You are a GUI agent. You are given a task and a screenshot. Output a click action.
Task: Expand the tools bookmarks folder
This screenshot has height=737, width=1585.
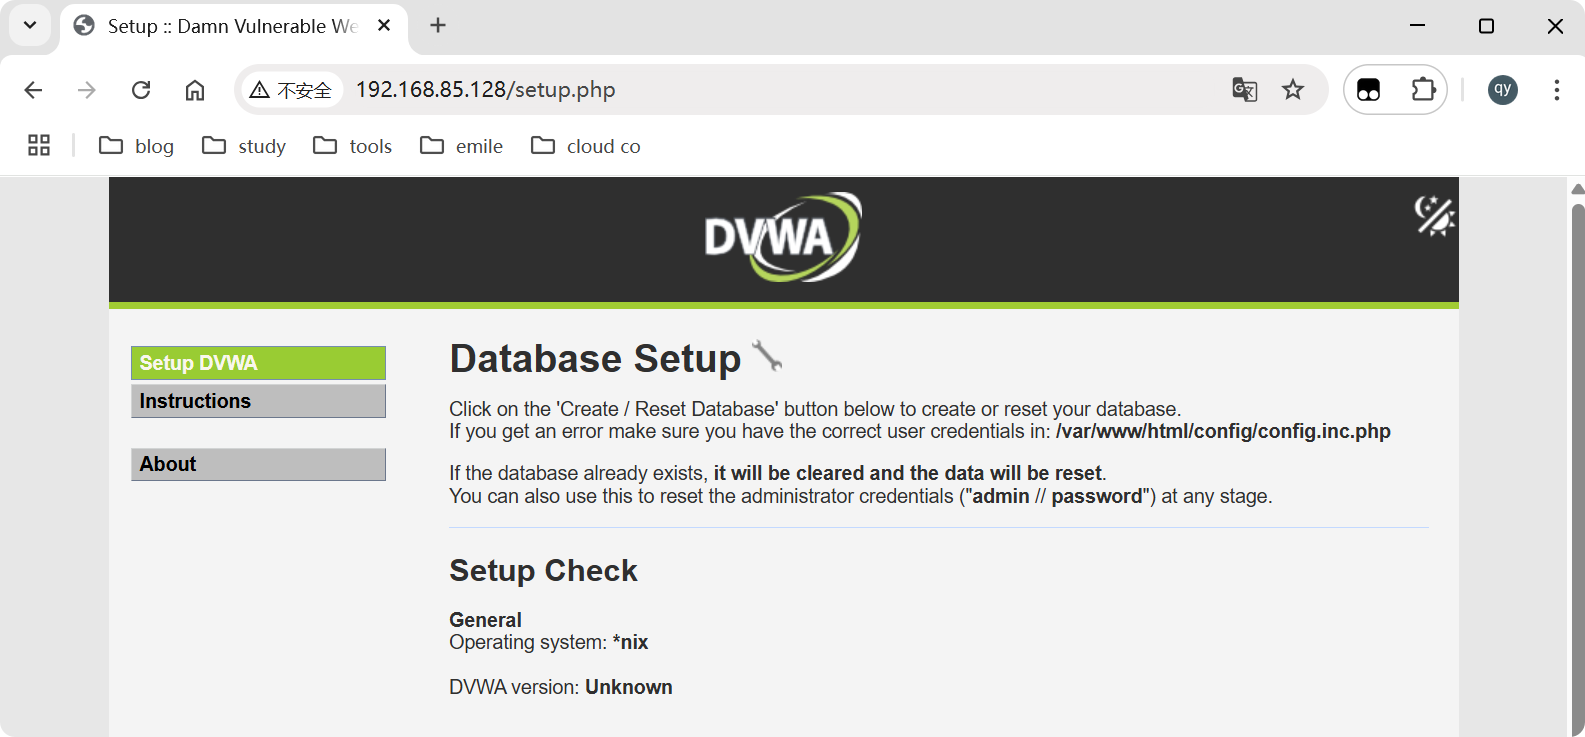click(x=353, y=146)
